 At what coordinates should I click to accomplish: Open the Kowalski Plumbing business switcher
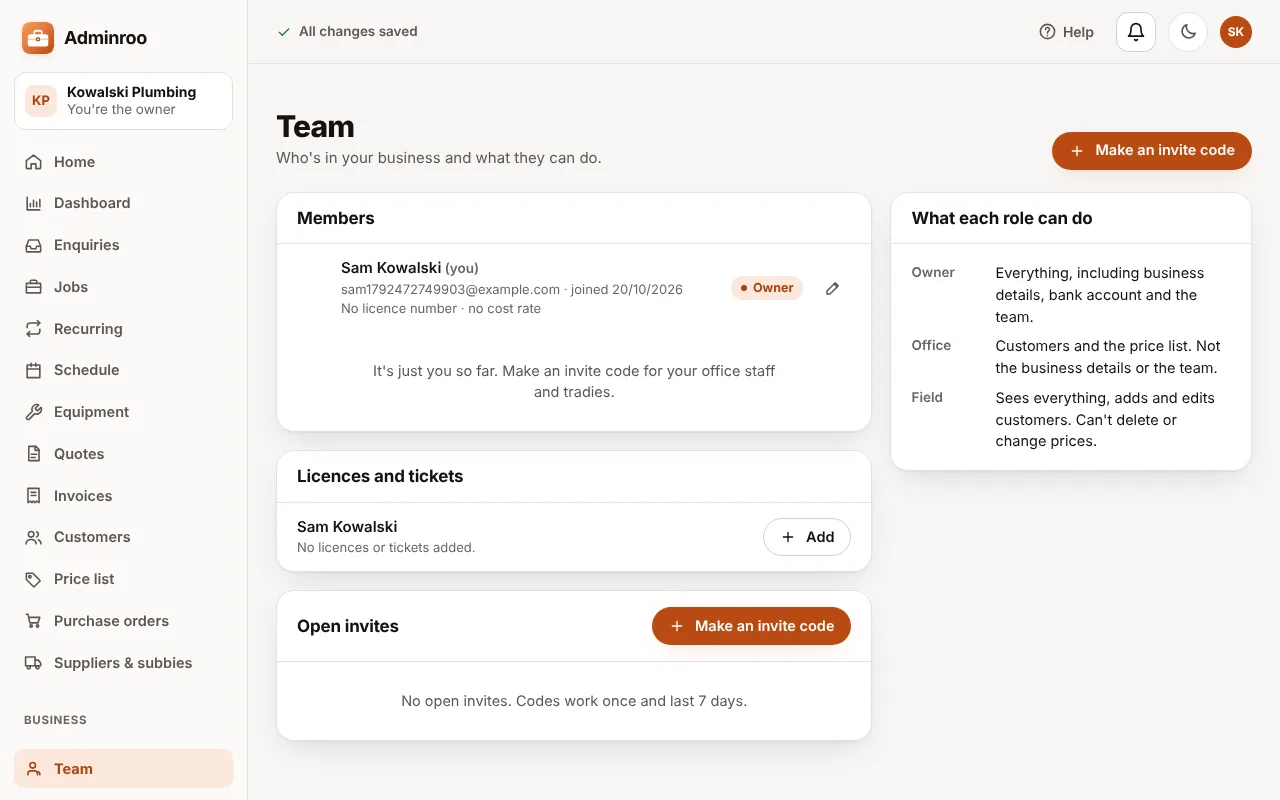click(124, 101)
